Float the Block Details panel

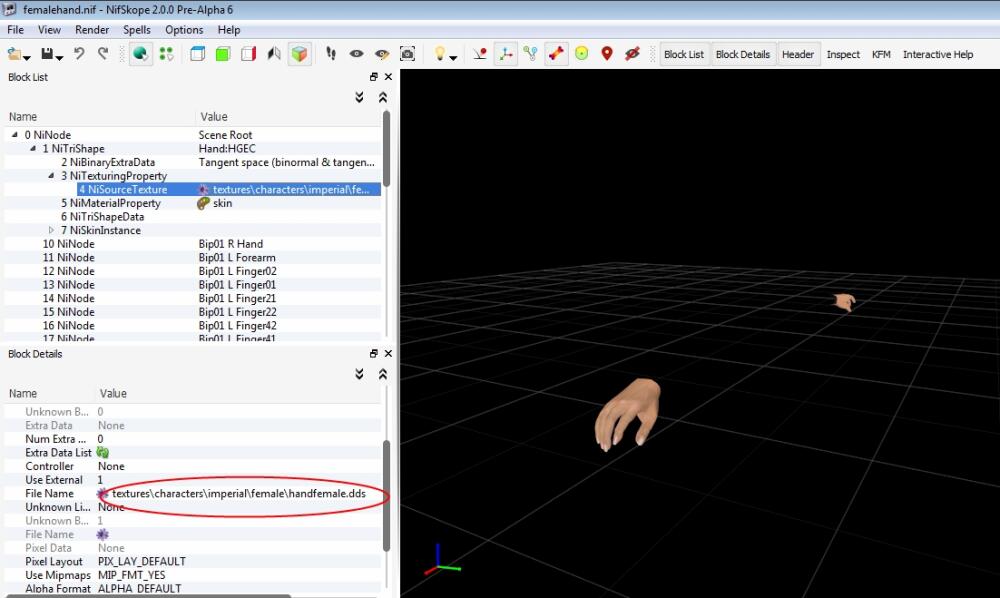click(374, 353)
